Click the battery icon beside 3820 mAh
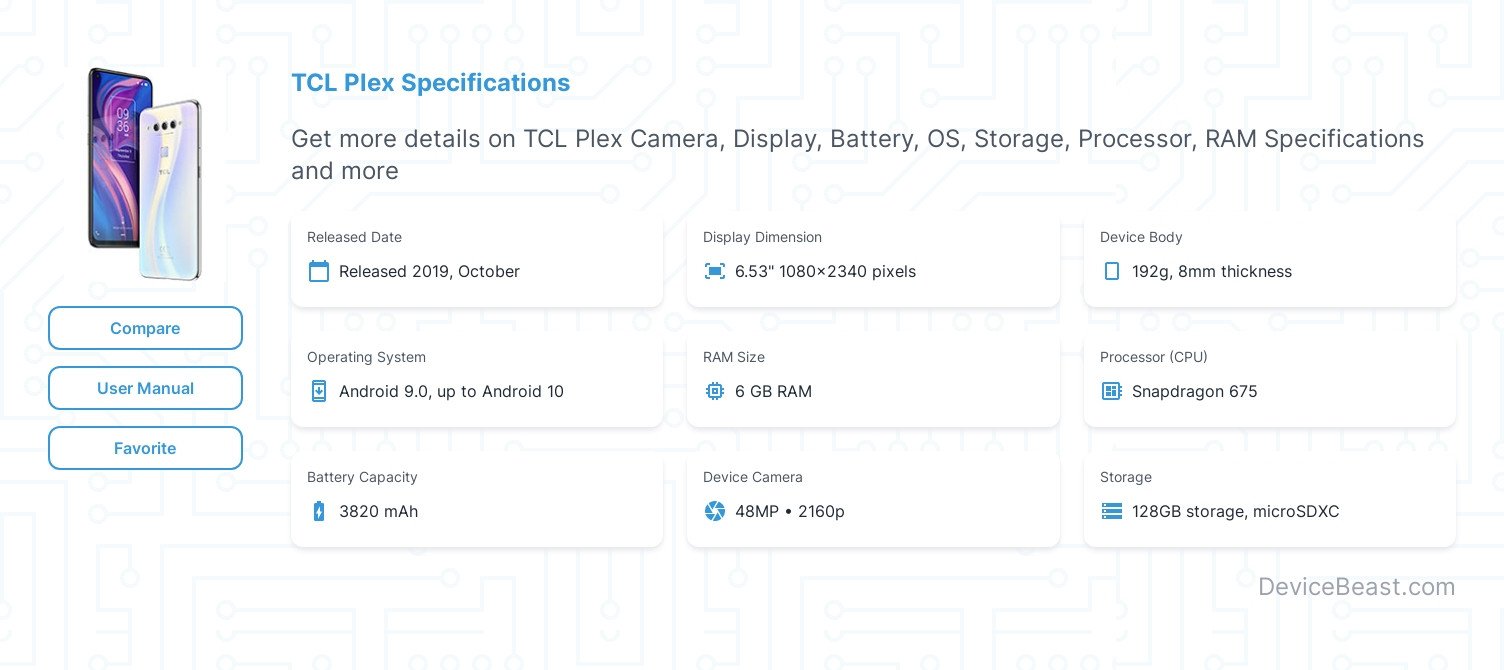Screen dimensions: 1504x670 click(x=319, y=511)
